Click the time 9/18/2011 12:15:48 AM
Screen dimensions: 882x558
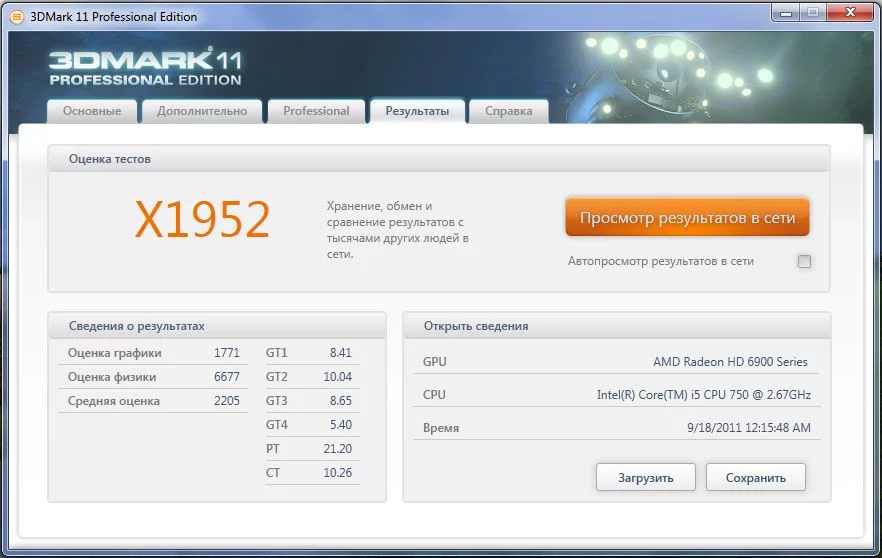coord(749,428)
